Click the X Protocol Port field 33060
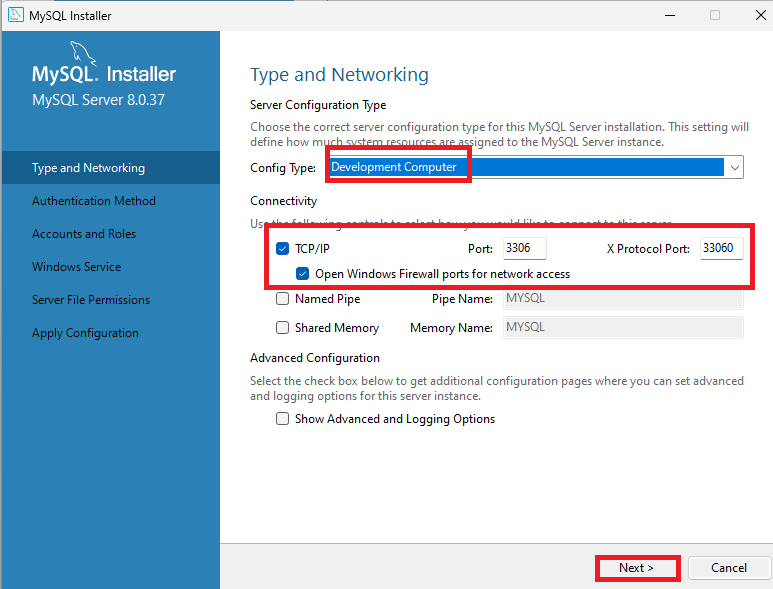This screenshot has height=589, width=773. pyautogui.click(x=721, y=248)
